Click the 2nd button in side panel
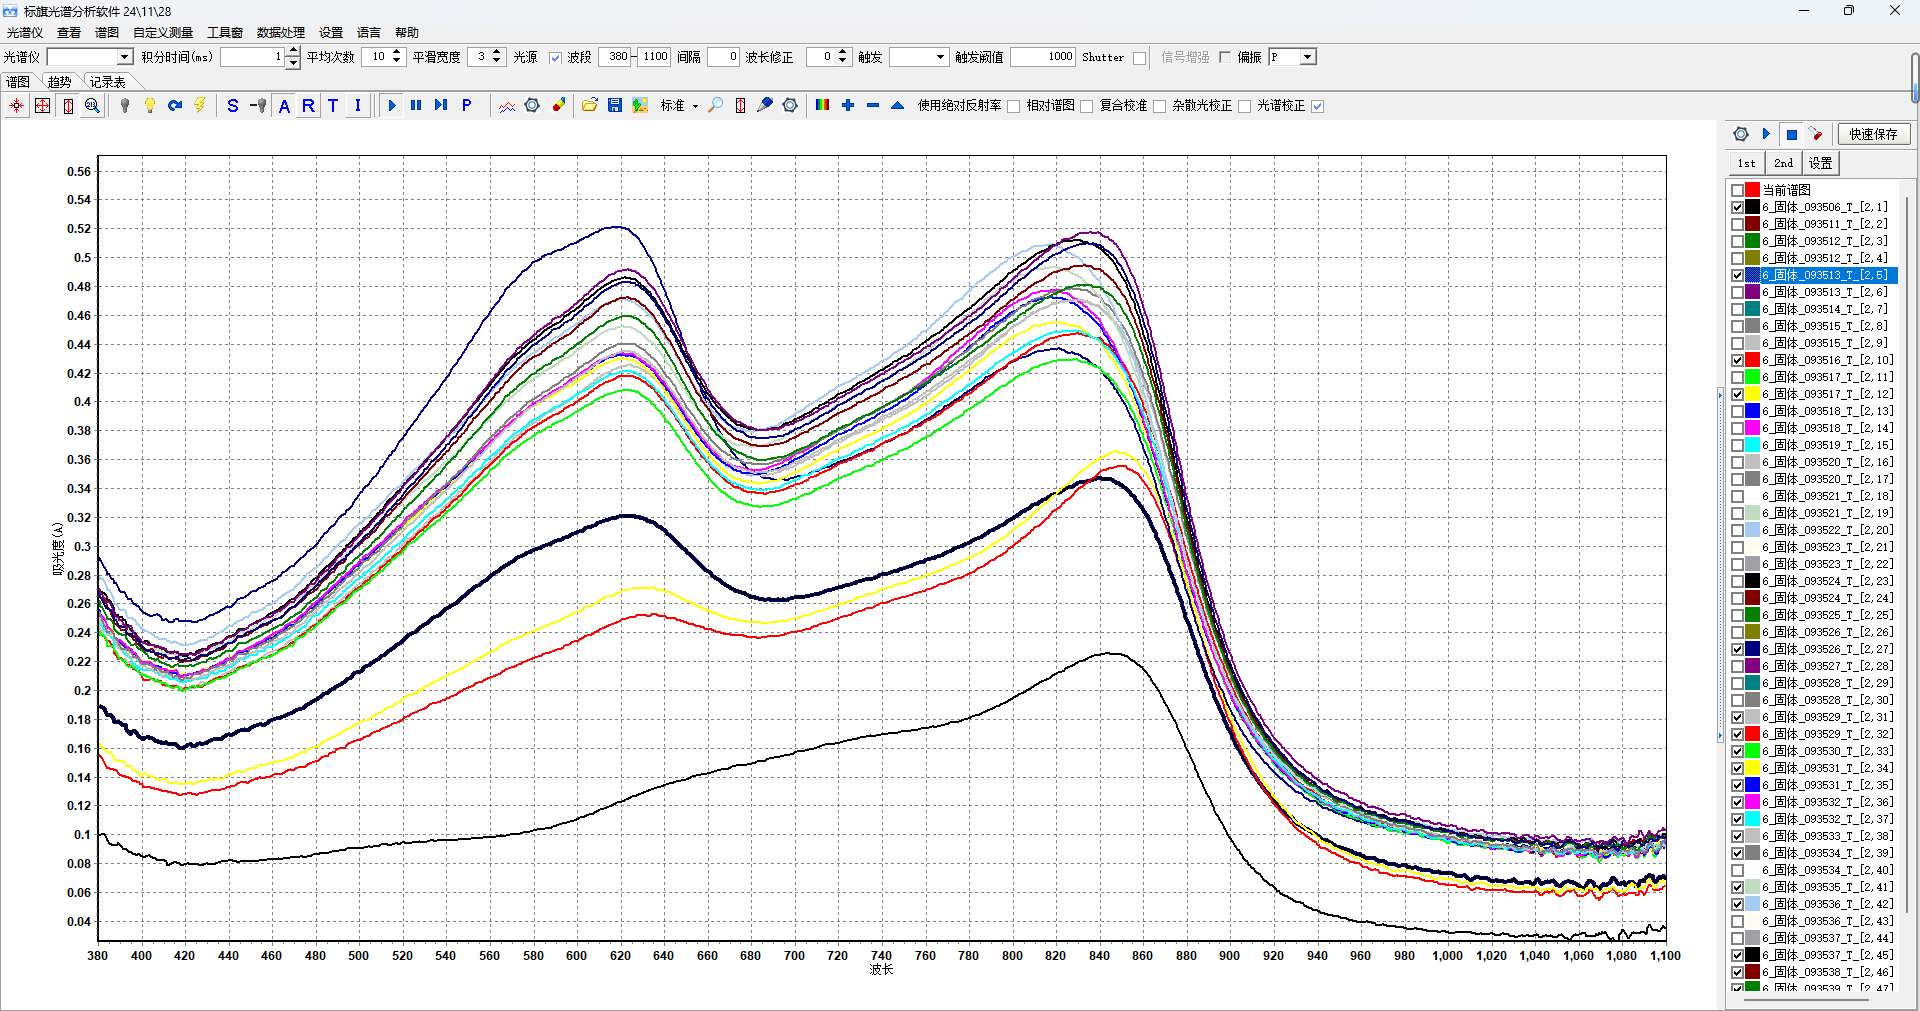The height and width of the screenshot is (1011, 1920). click(x=1783, y=163)
